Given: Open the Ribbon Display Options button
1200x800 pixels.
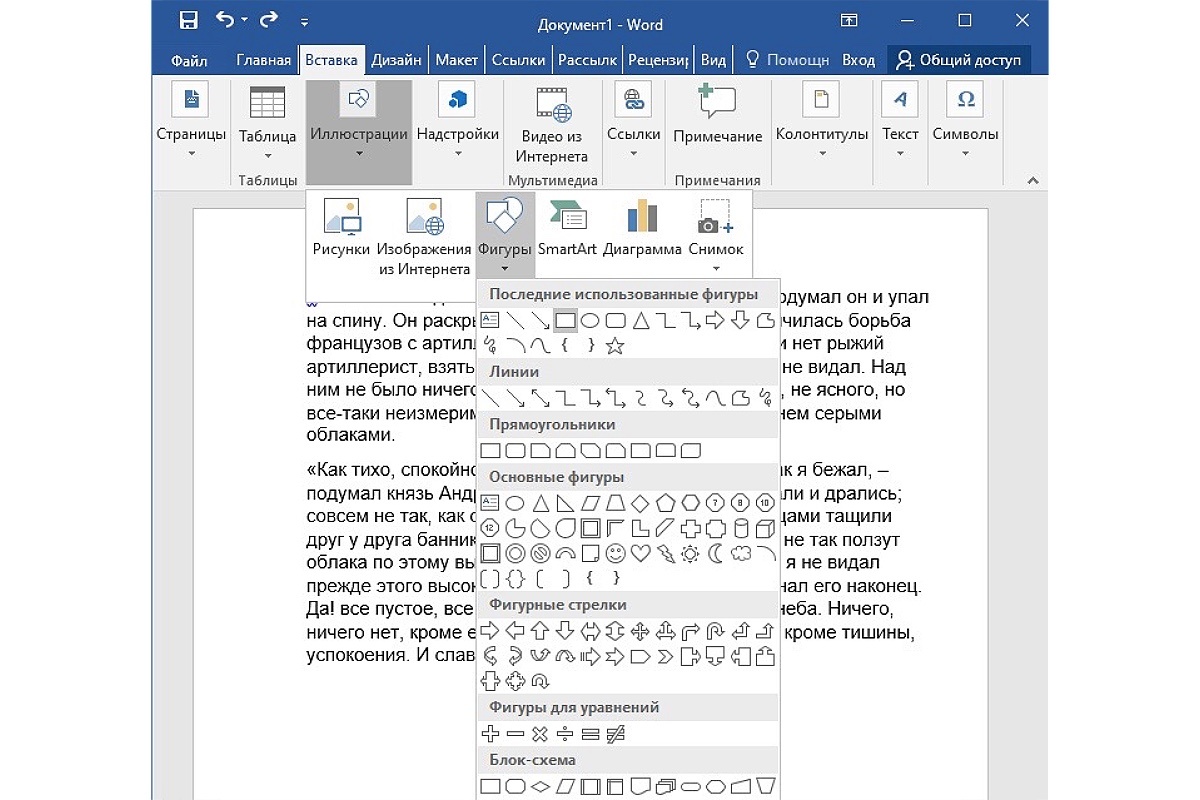Looking at the screenshot, I should coord(849,21).
